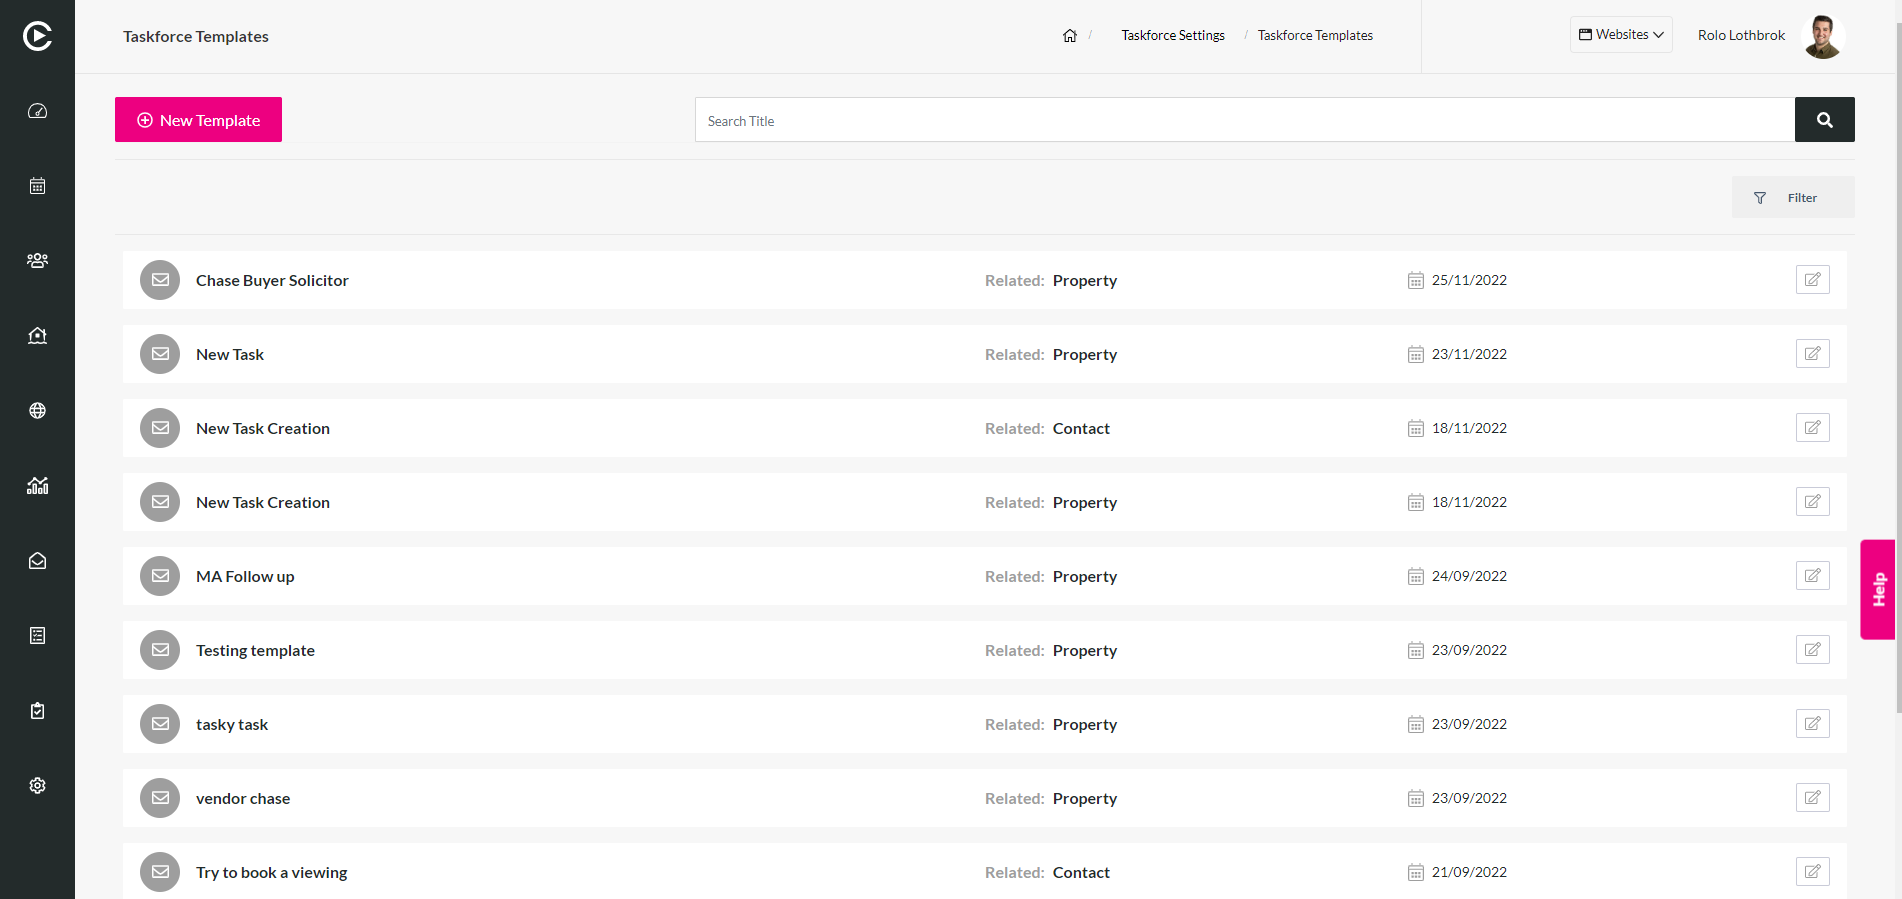Open the clipboard task icon in sidebar
The height and width of the screenshot is (899, 1902).
(37, 710)
